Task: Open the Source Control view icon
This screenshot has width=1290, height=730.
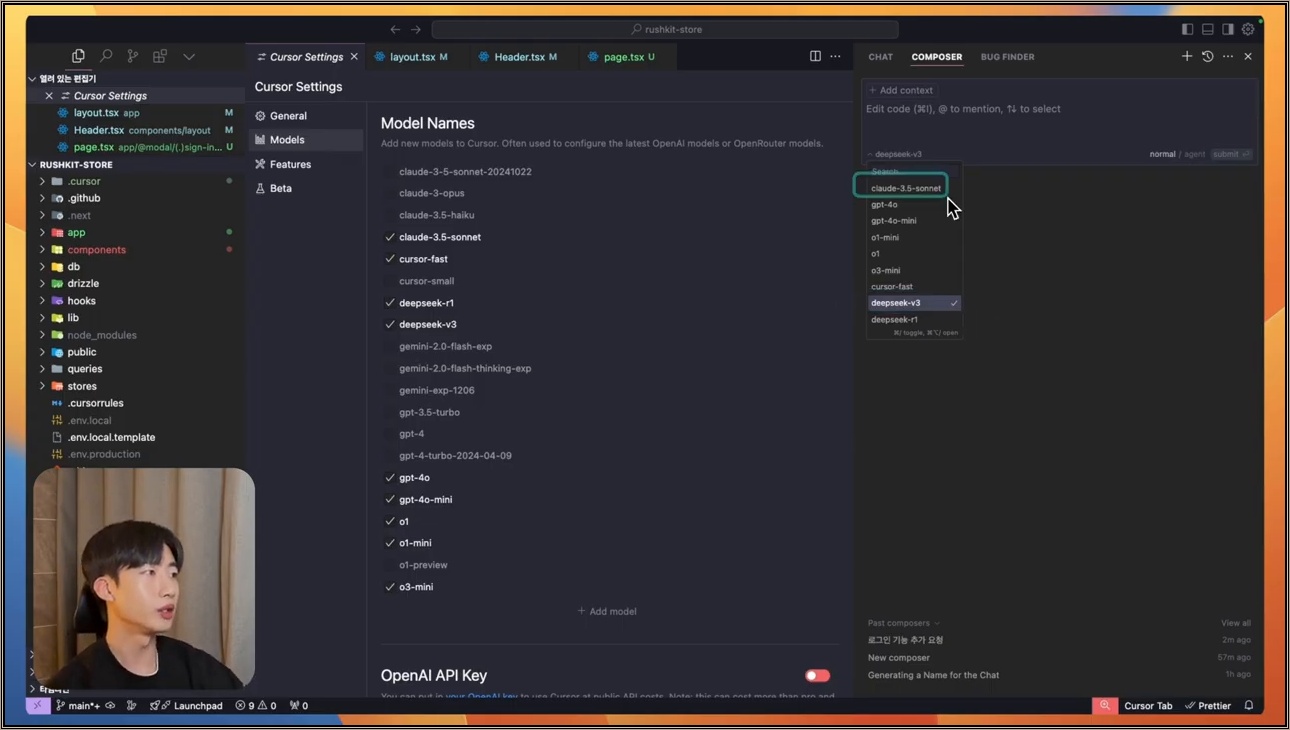Action: 132,56
